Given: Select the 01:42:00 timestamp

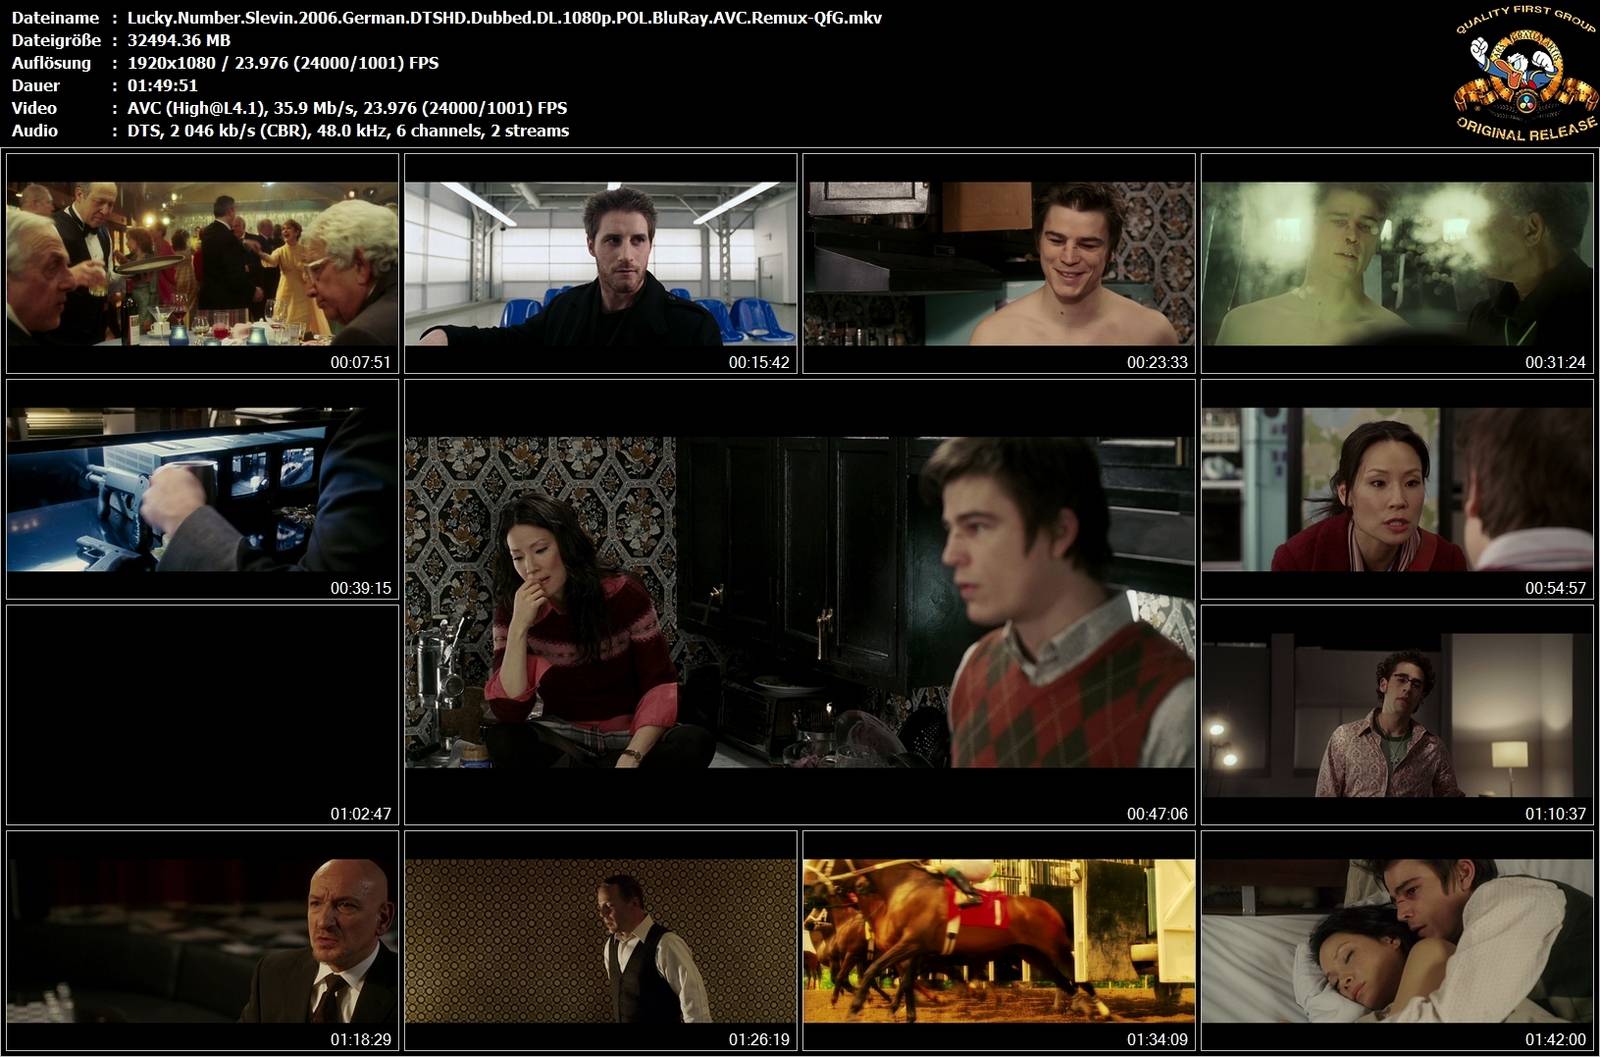Looking at the screenshot, I should (1555, 1040).
